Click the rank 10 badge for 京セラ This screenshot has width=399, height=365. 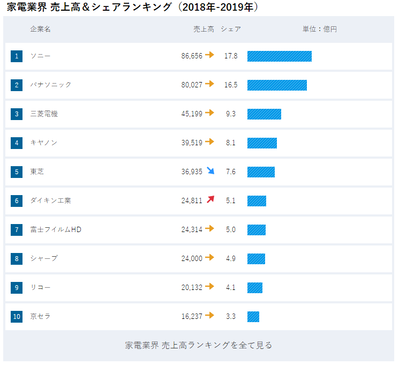17,316
